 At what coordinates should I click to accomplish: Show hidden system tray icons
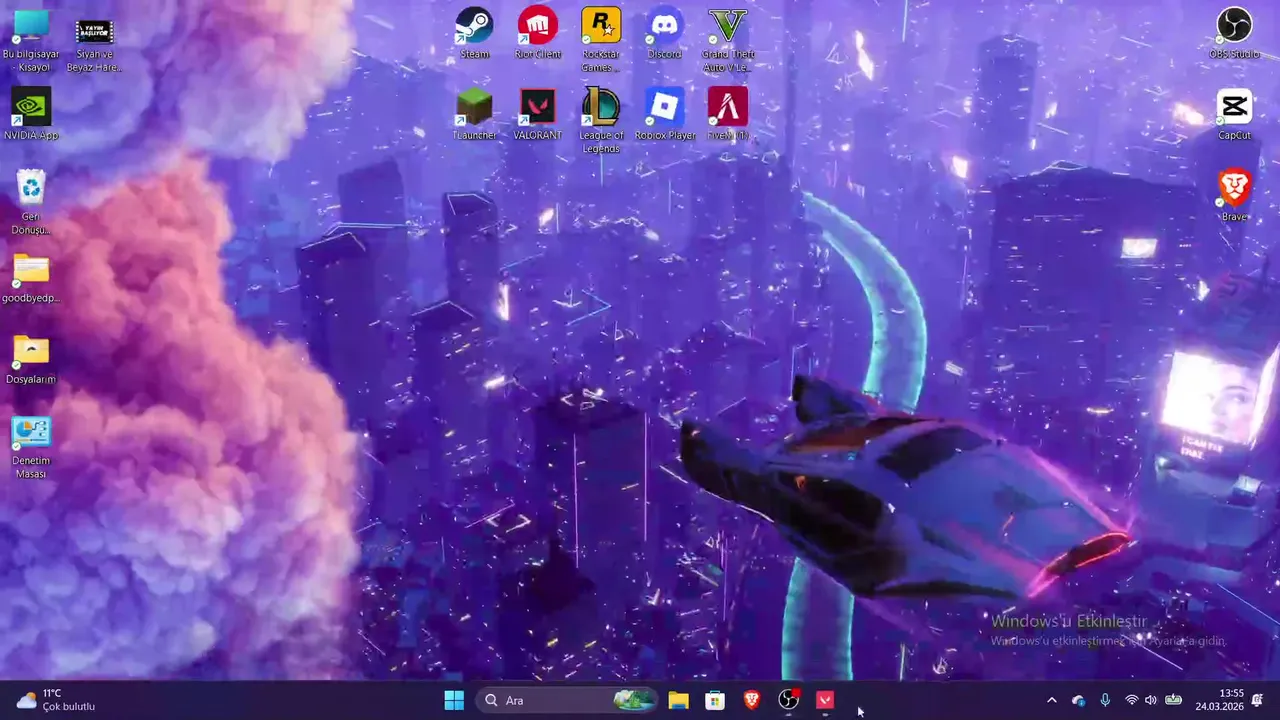[1051, 700]
